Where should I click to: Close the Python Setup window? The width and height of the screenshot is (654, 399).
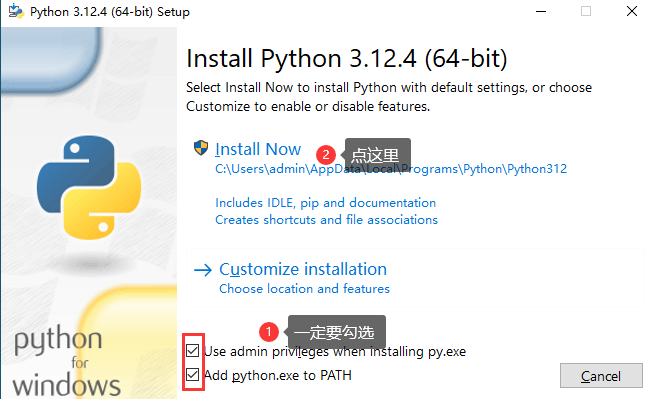coord(632,11)
